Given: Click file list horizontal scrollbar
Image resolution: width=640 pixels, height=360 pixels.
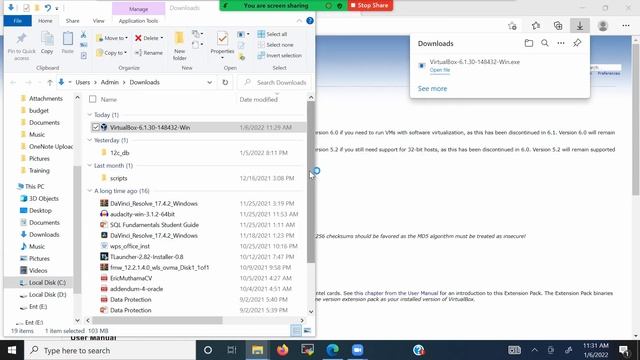Looking at the screenshot, I should point(157,320).
